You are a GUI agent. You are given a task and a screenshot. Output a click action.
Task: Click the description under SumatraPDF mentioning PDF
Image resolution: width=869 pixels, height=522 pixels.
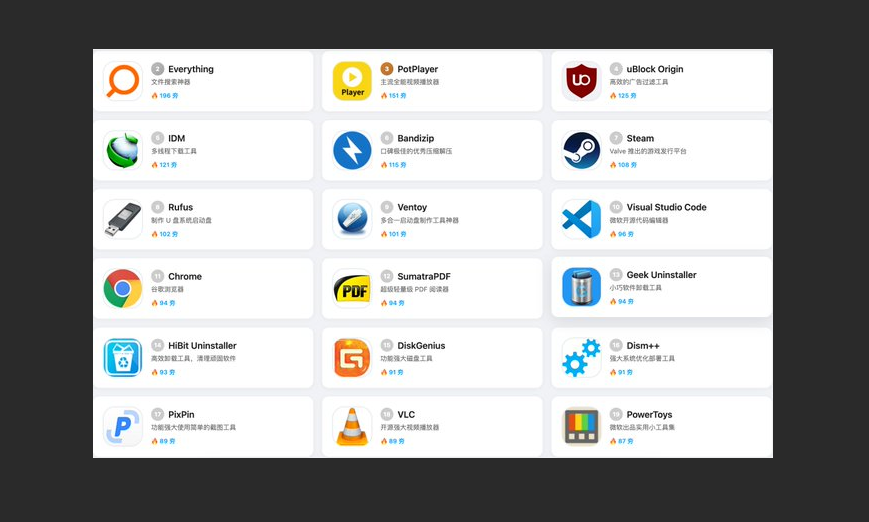coord(415,289)
